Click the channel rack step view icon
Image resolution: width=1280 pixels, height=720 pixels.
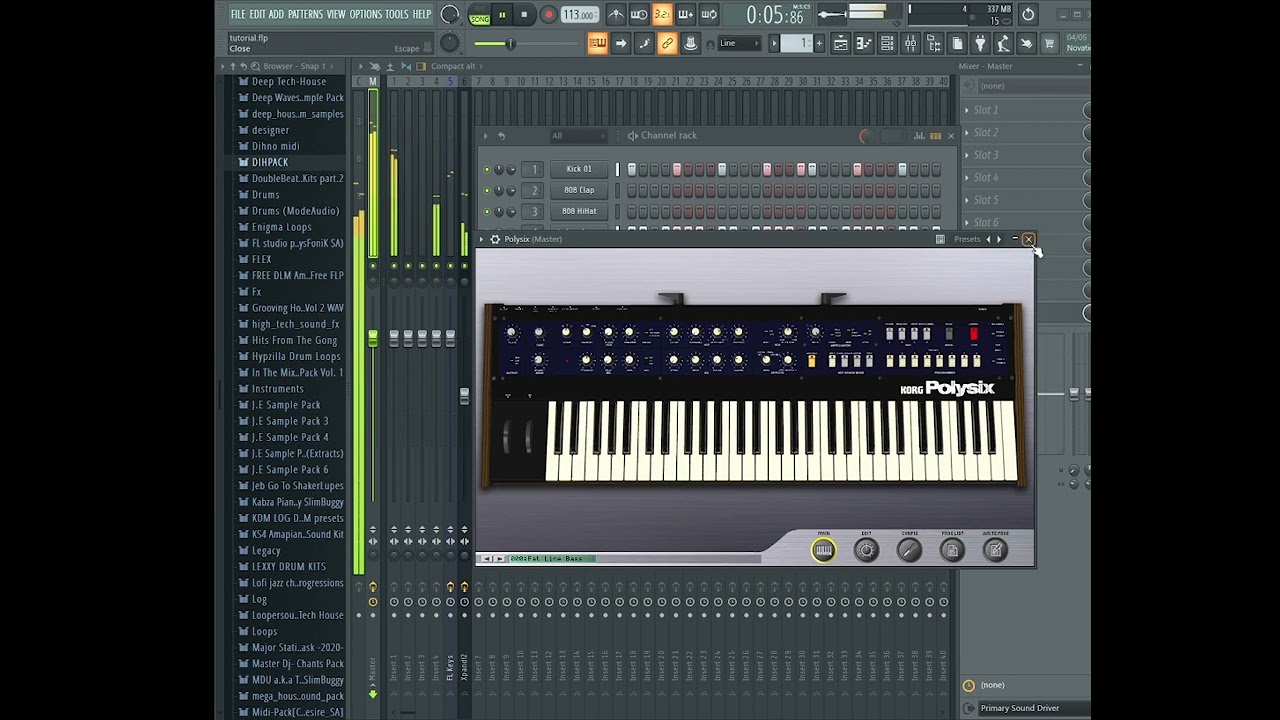pos(936,136)
